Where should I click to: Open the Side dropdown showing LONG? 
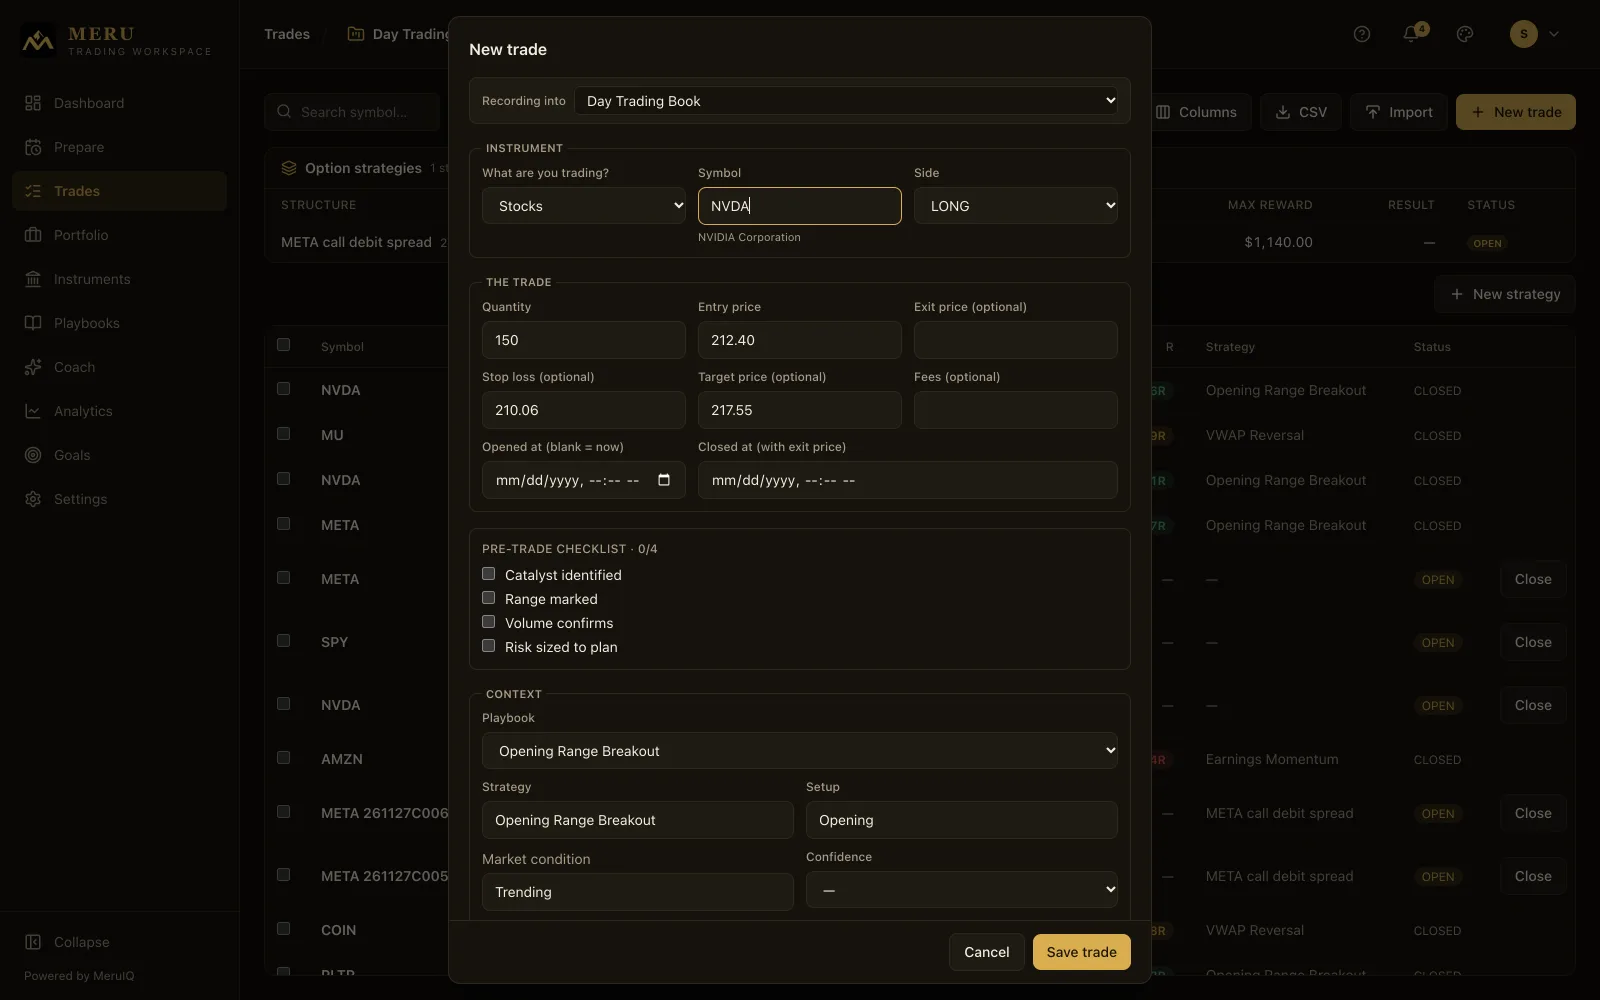tap(1016, 206)
